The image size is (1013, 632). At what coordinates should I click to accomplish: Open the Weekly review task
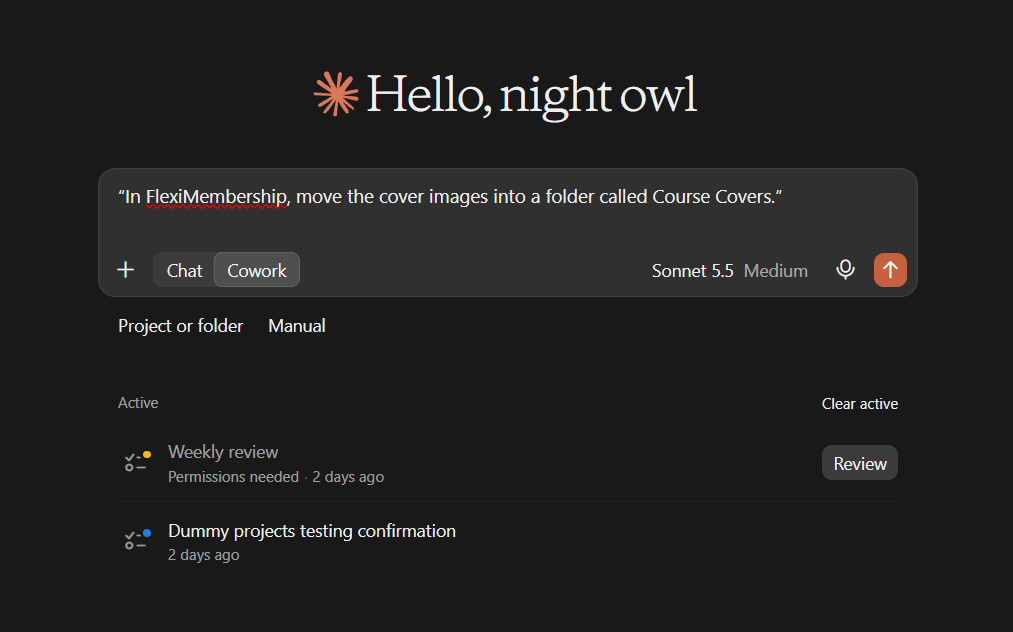click(x=508, y=463)
